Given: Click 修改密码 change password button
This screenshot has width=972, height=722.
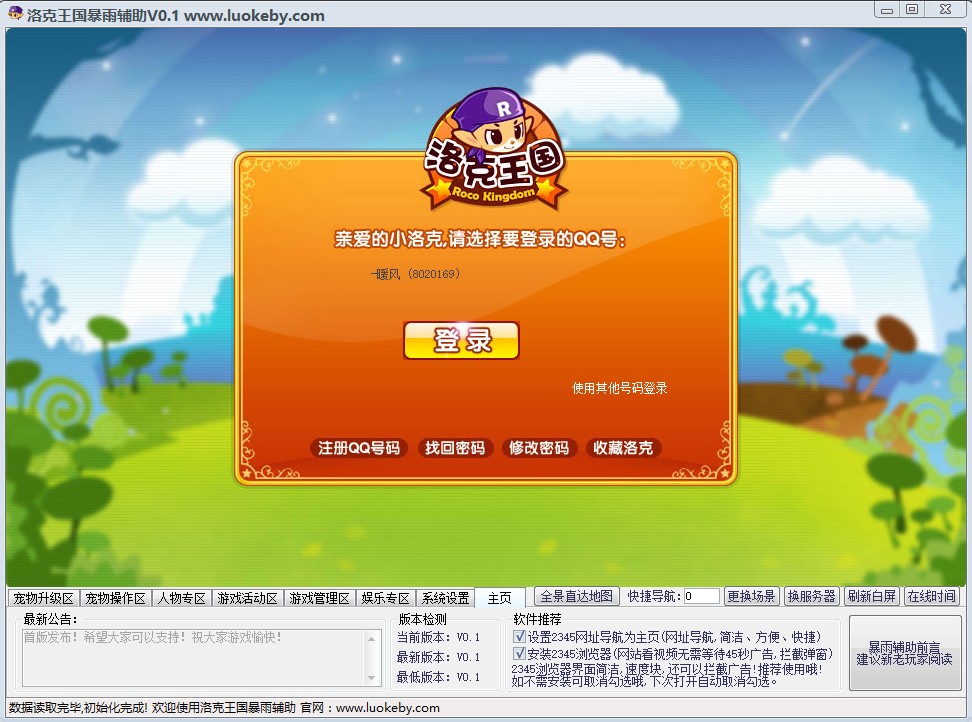Looking at the screenshot, I should pyautogui.click(x=539, y=448).
